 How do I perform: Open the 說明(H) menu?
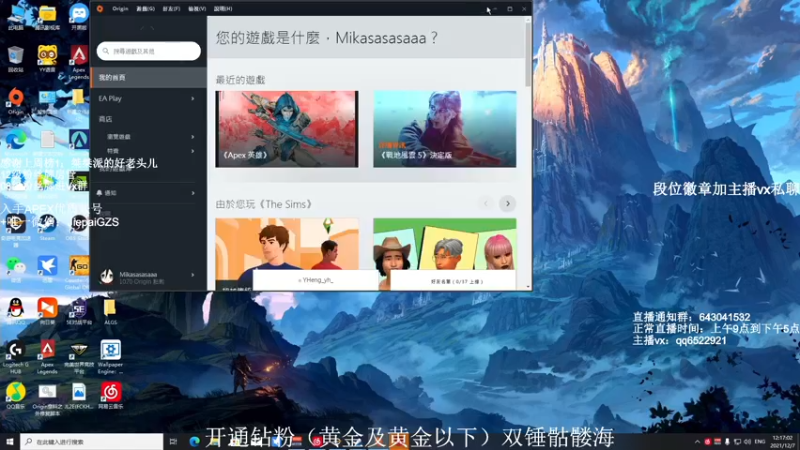point(223,9)
